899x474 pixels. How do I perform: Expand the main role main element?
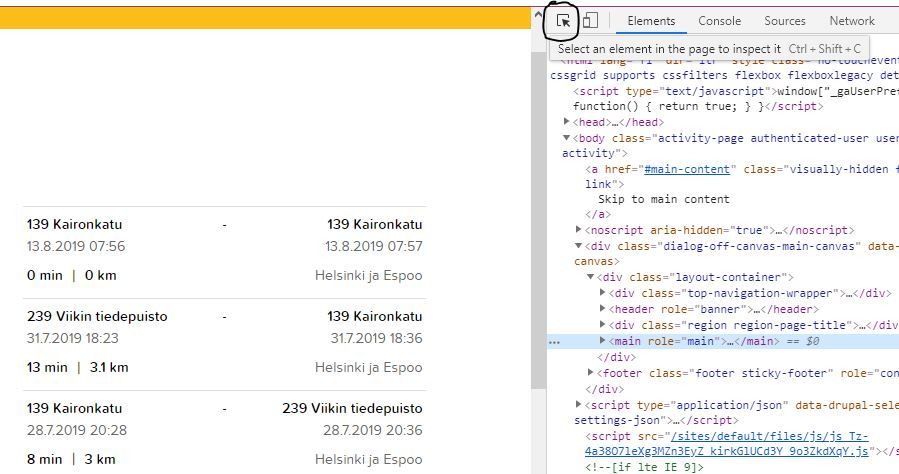[x=602, y=340]
